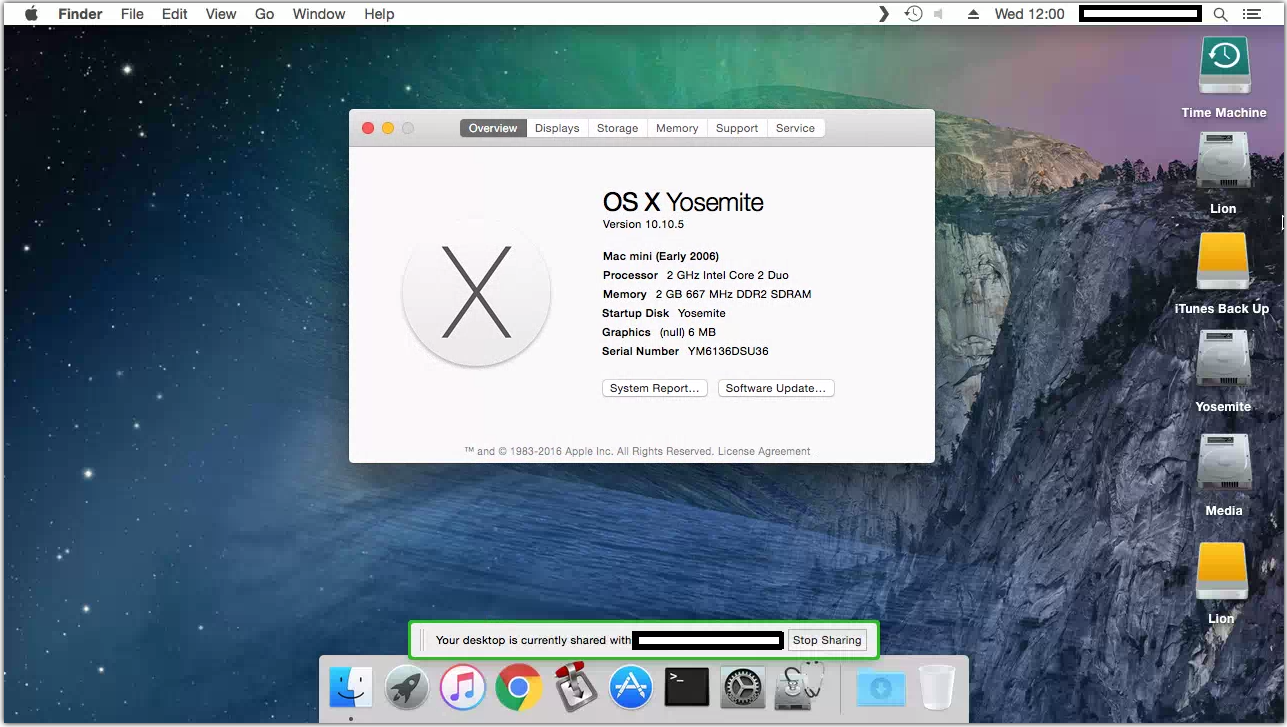1287x727 pixels.
Task: Close the About This Mac window
Action: [368, 128]
